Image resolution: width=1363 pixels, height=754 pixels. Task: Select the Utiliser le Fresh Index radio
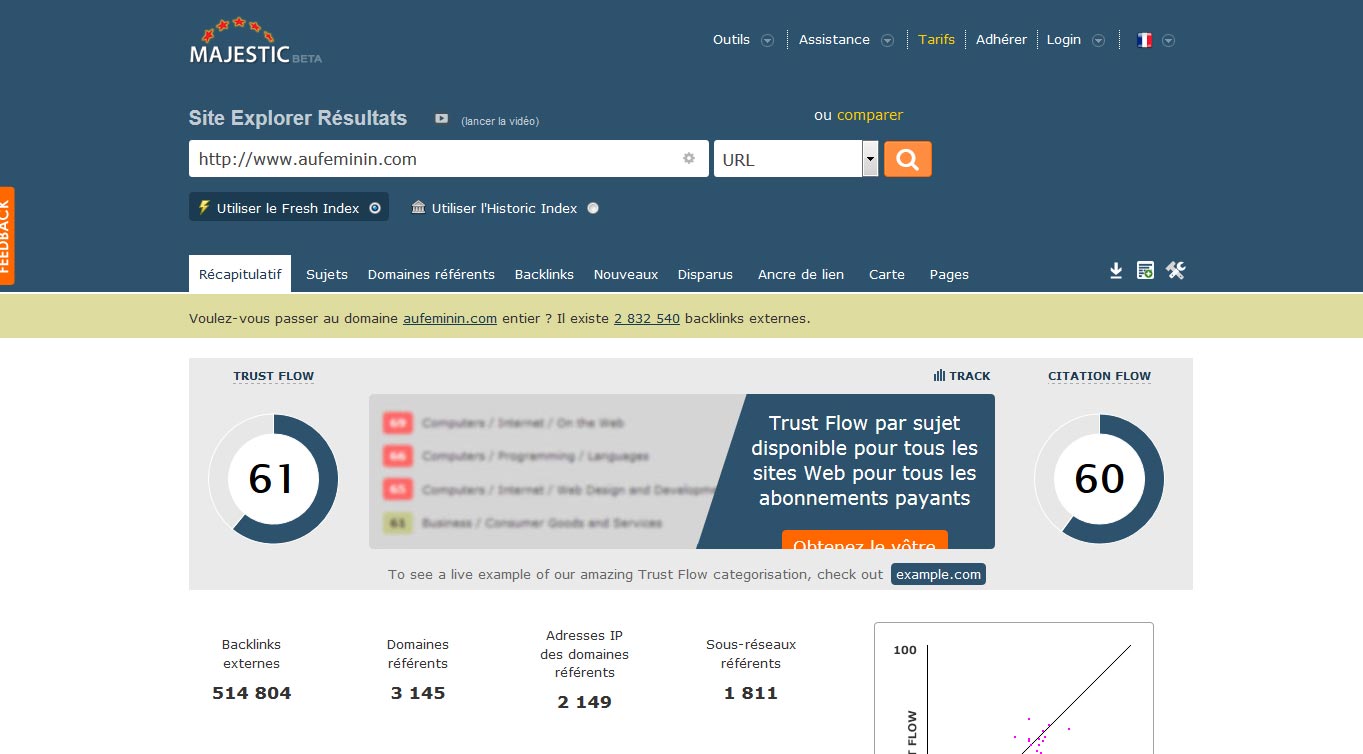point(375,208)
